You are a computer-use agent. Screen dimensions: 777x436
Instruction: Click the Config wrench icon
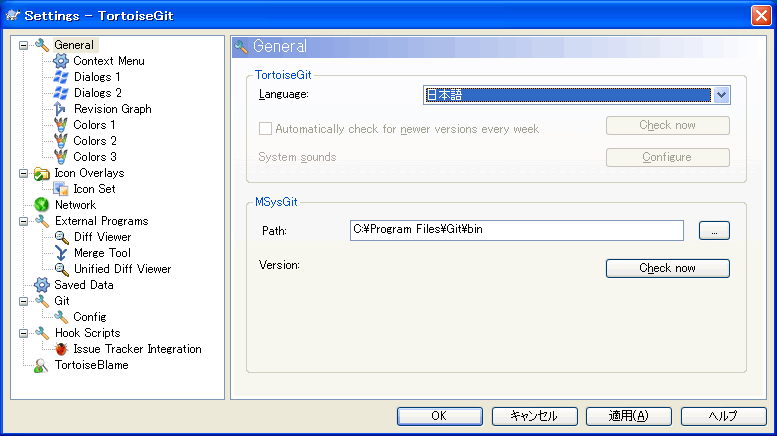(x=60, y=317)
